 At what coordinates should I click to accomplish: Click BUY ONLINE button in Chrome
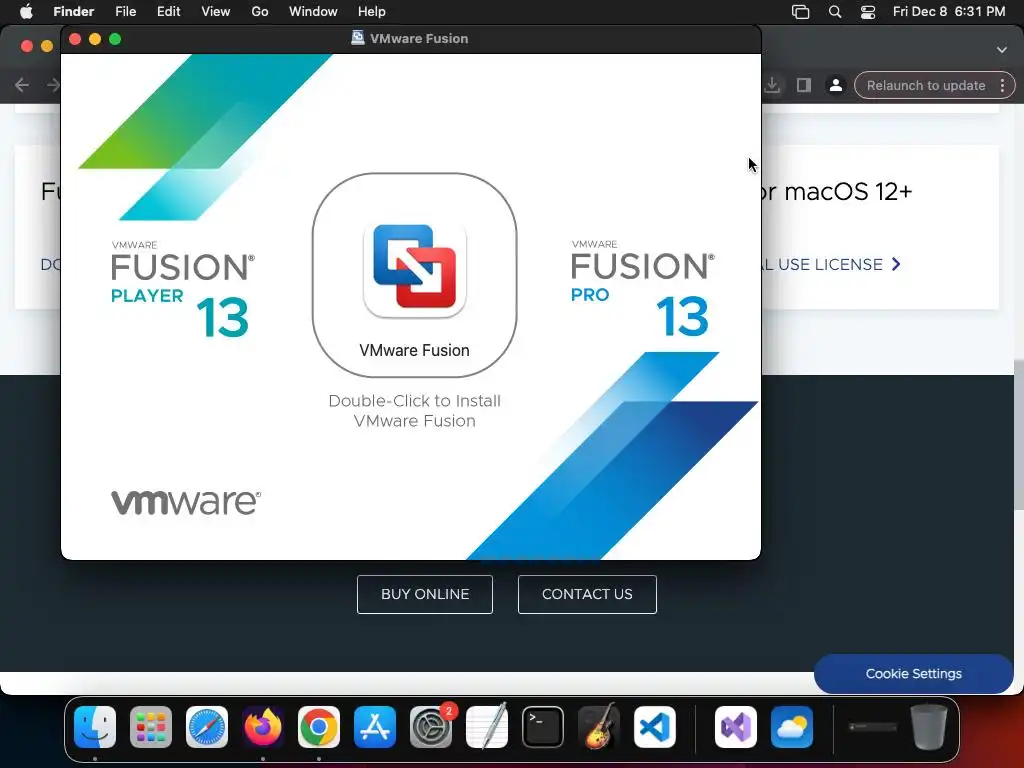pyautogui.click(x=424, y=594)
